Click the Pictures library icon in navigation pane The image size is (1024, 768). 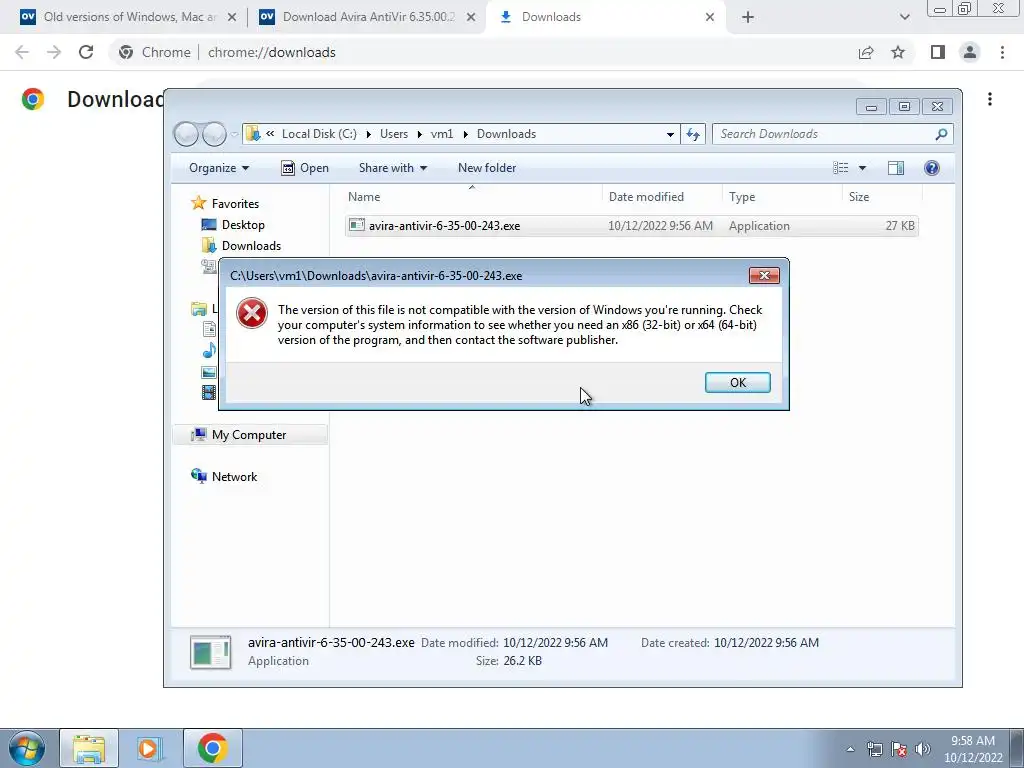pos(209,372)
